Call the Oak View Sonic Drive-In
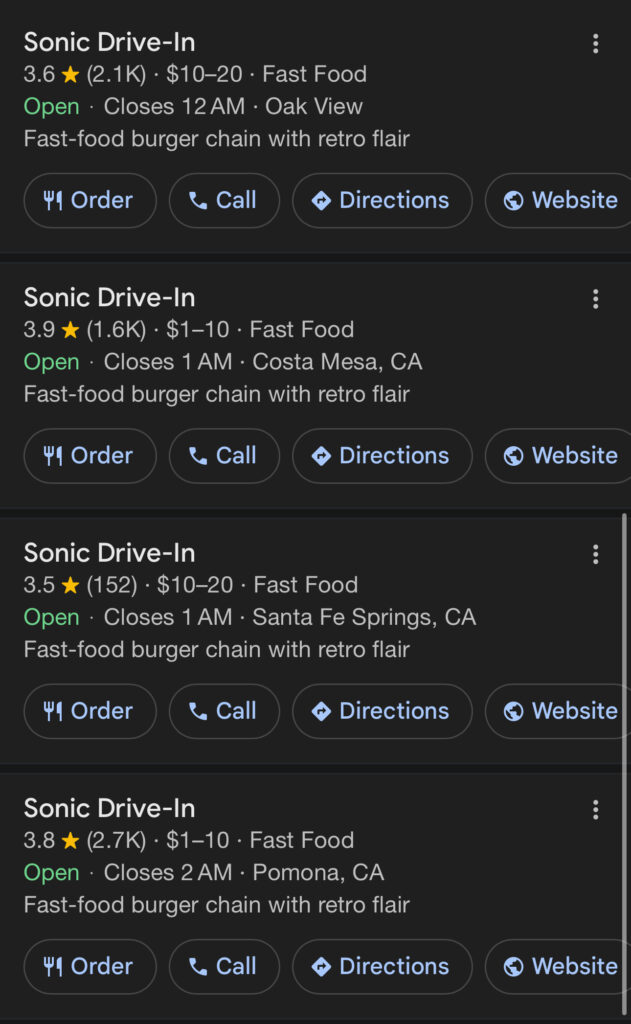The height and width of the screenshot is (1024, 631). click(223, 200)
